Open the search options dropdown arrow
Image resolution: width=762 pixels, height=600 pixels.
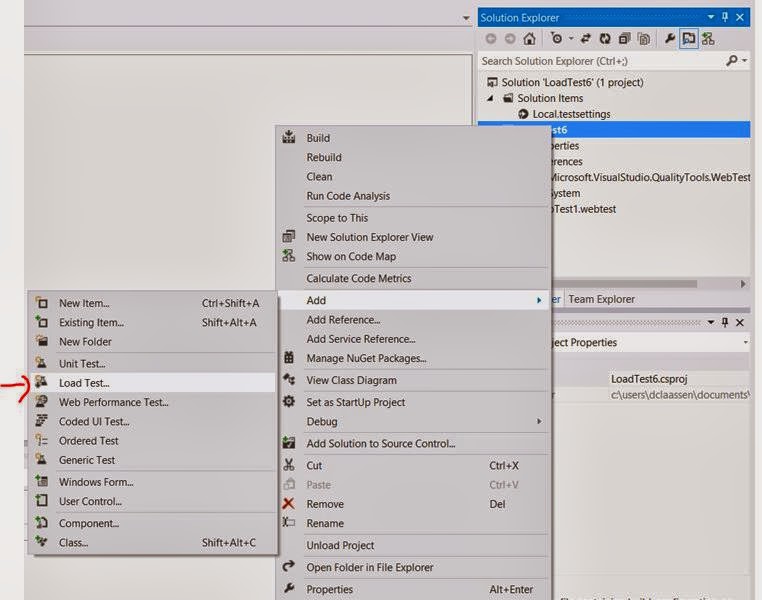coord(745,61)
